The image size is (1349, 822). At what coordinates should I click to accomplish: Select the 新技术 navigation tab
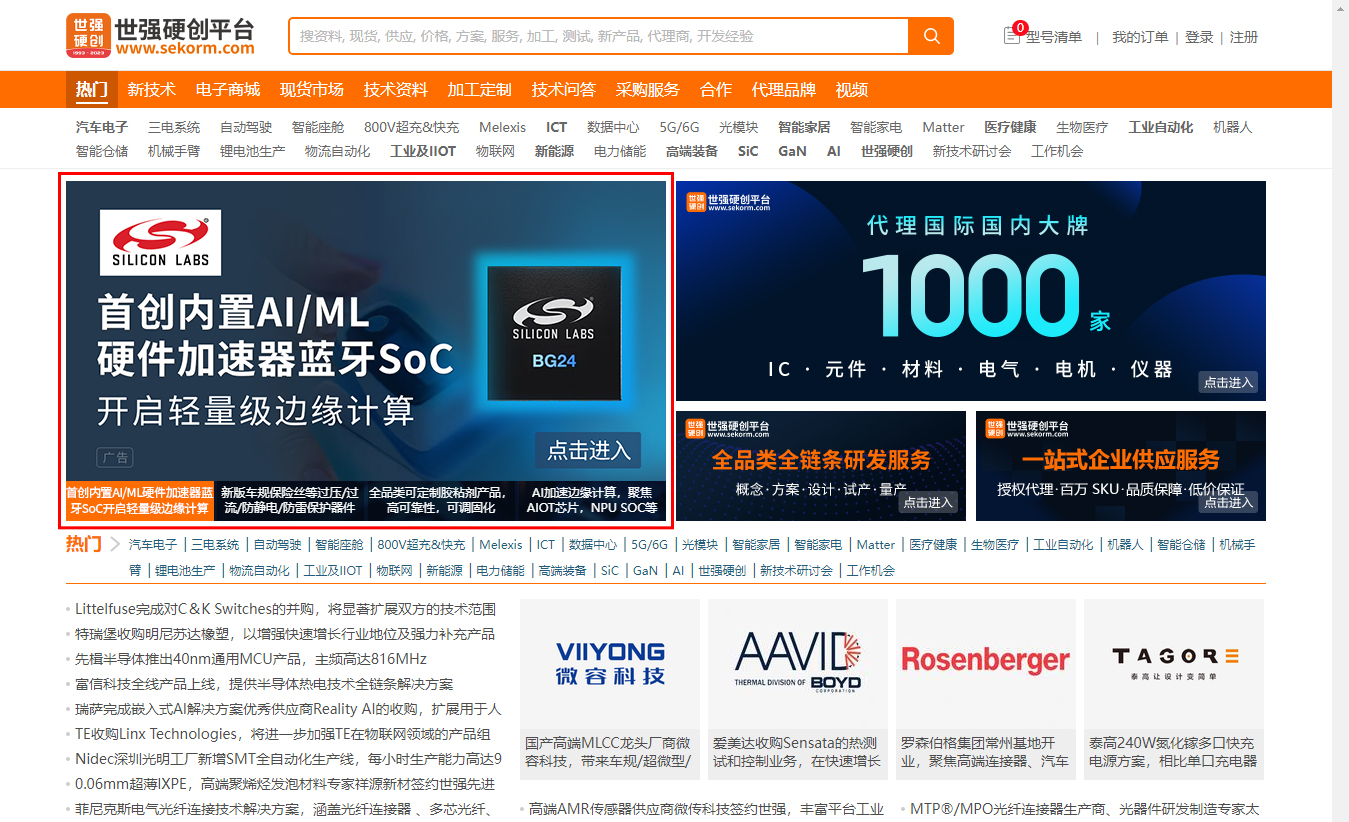click(152, 89)
